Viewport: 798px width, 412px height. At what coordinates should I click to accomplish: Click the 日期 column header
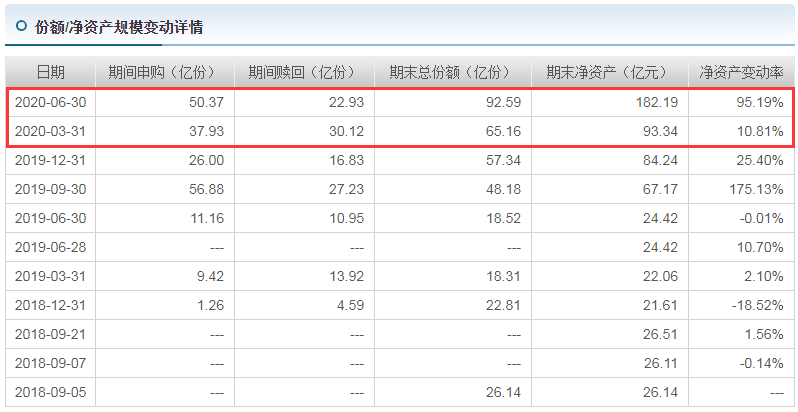click(x=50, y=72)
